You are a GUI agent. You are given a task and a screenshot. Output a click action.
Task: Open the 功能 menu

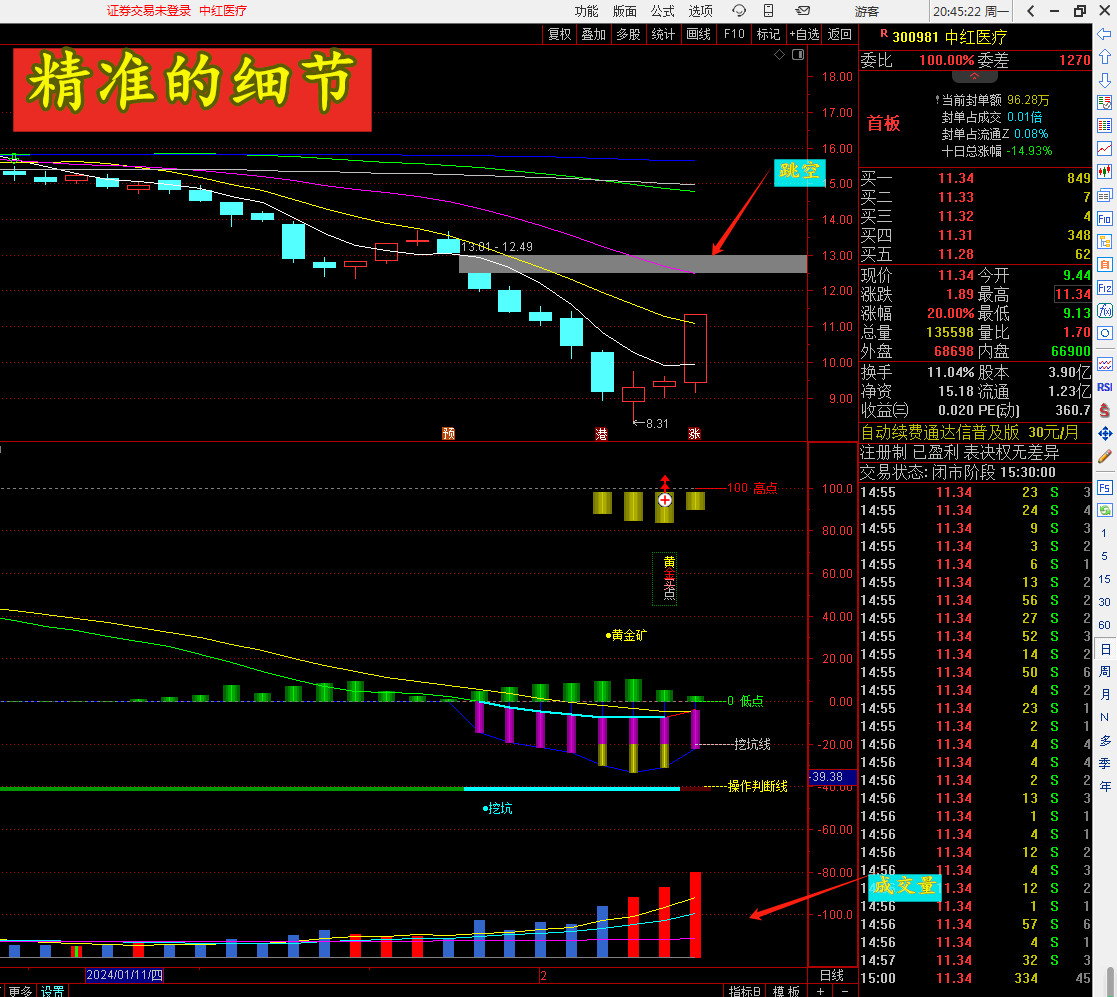pyautogui.click(x=586, y=11)
